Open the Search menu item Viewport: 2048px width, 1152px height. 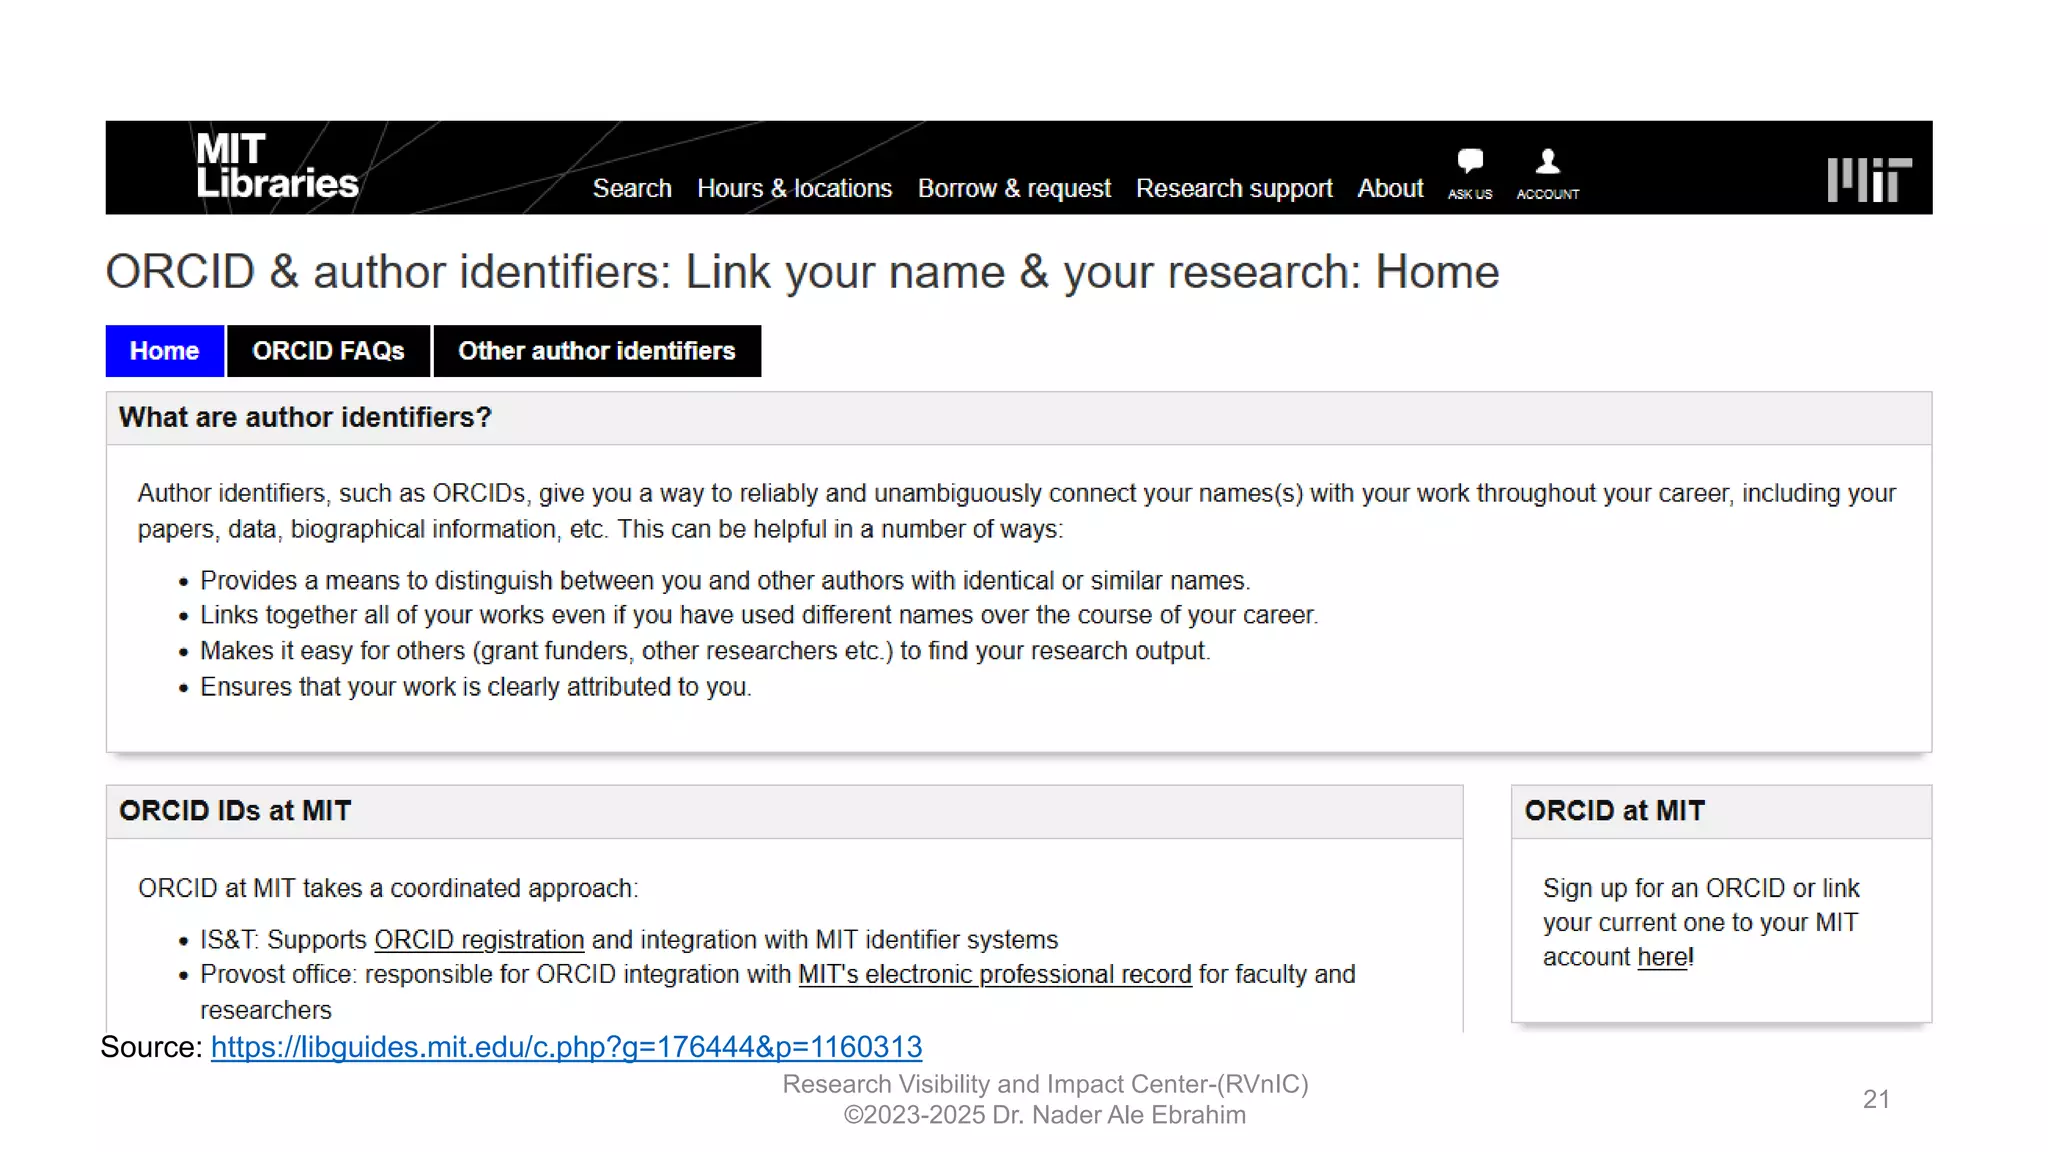(632, 188)
